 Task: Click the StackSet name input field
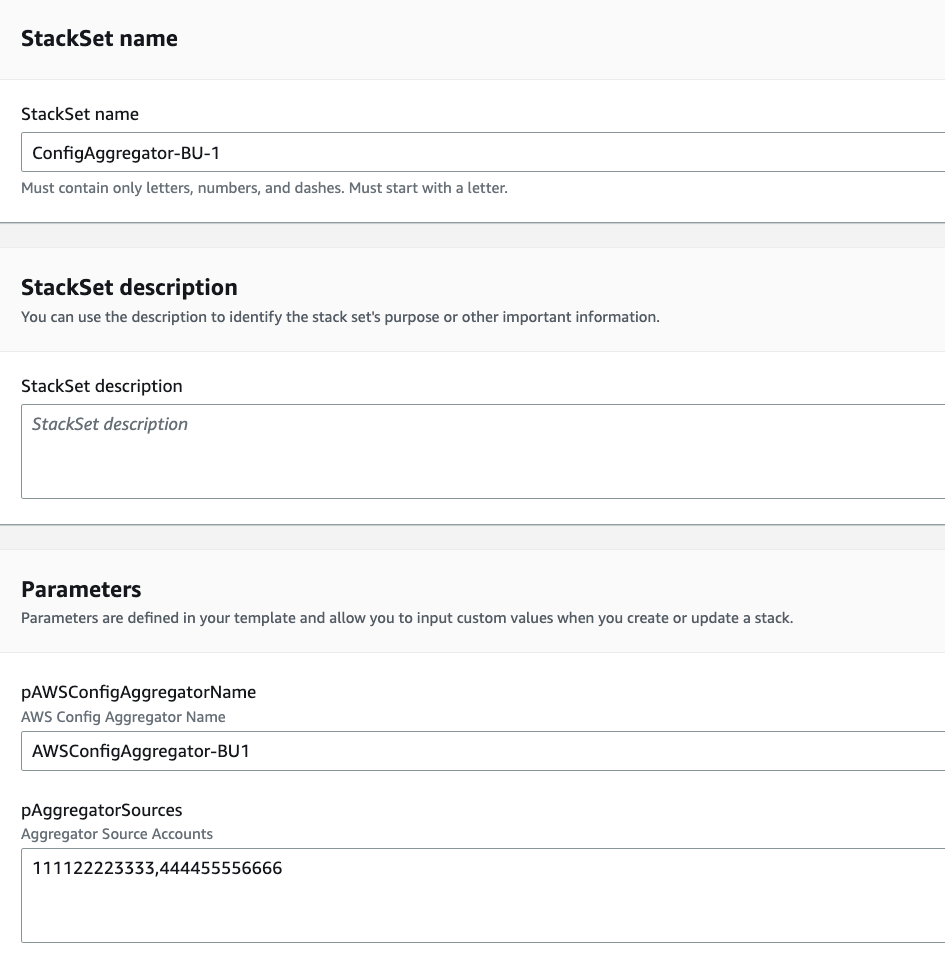(x=400, y=152)
